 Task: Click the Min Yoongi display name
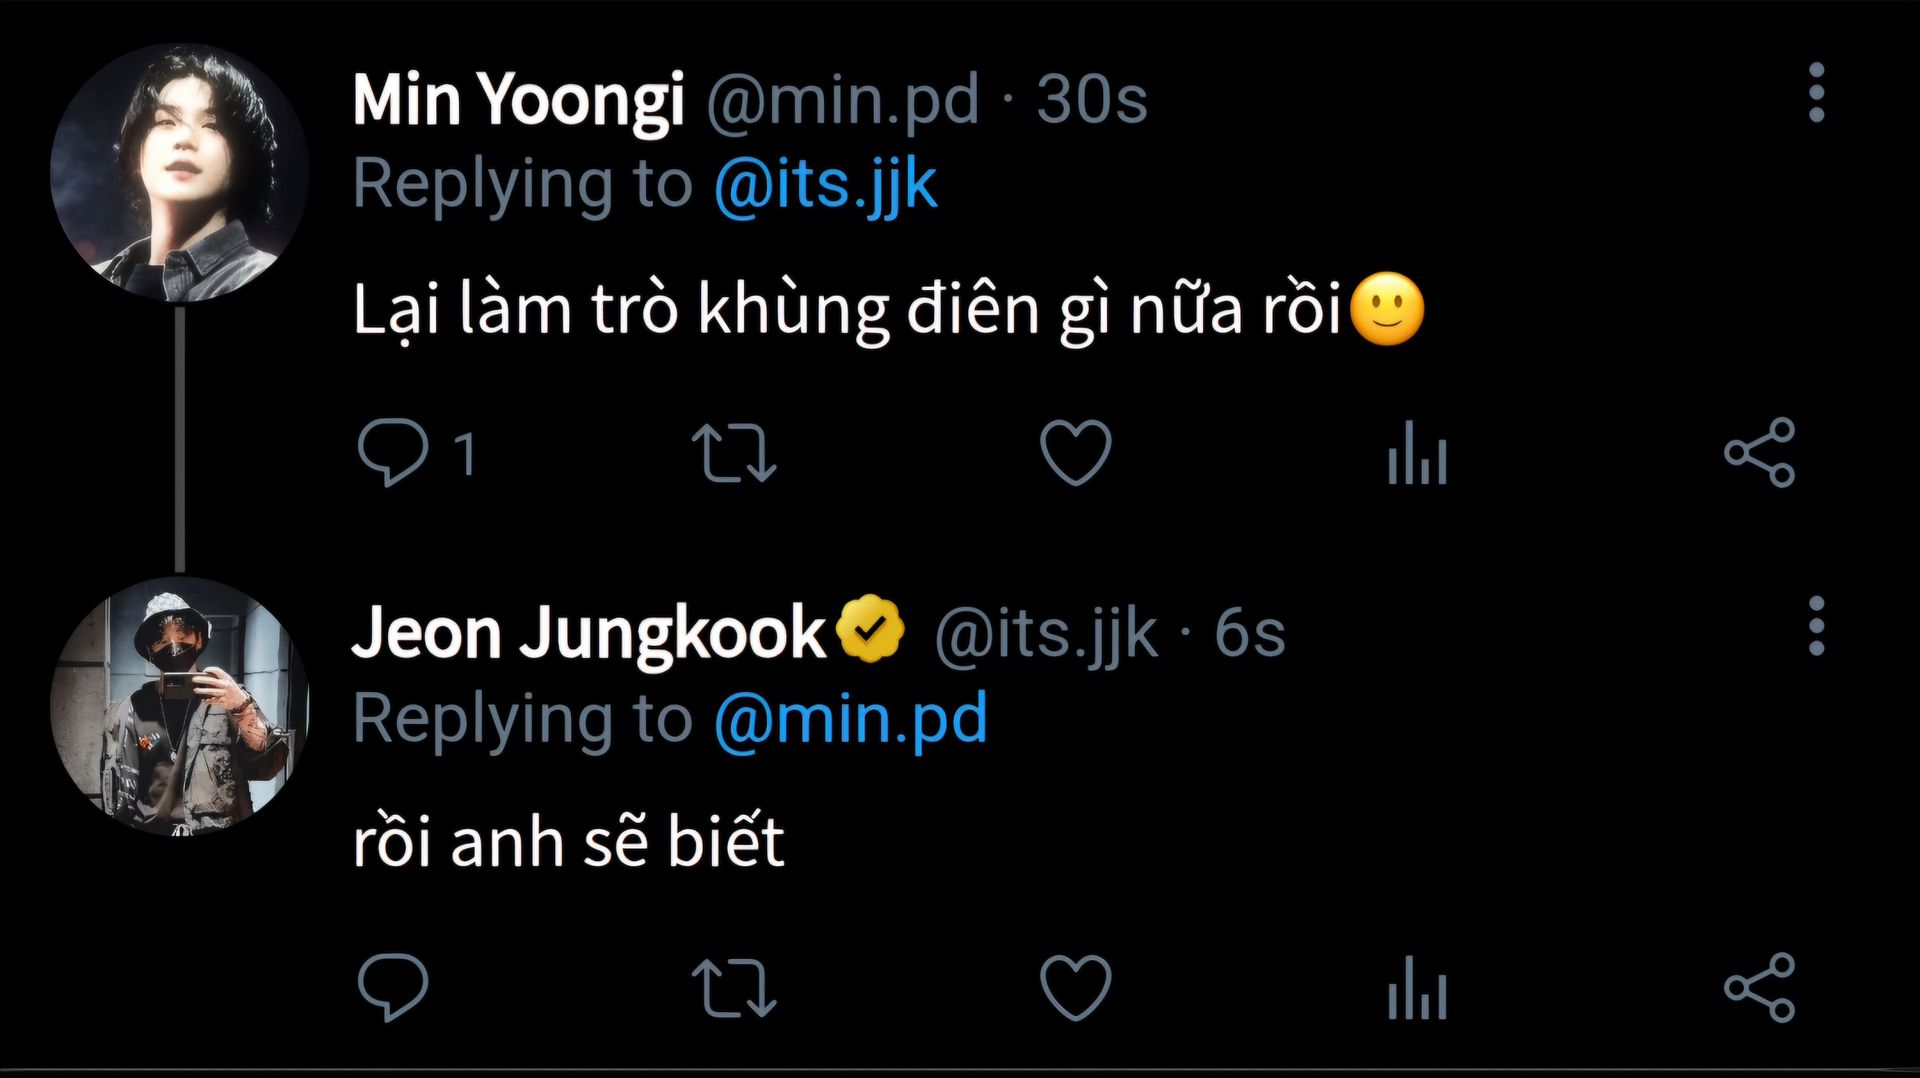tap(518, 100)
